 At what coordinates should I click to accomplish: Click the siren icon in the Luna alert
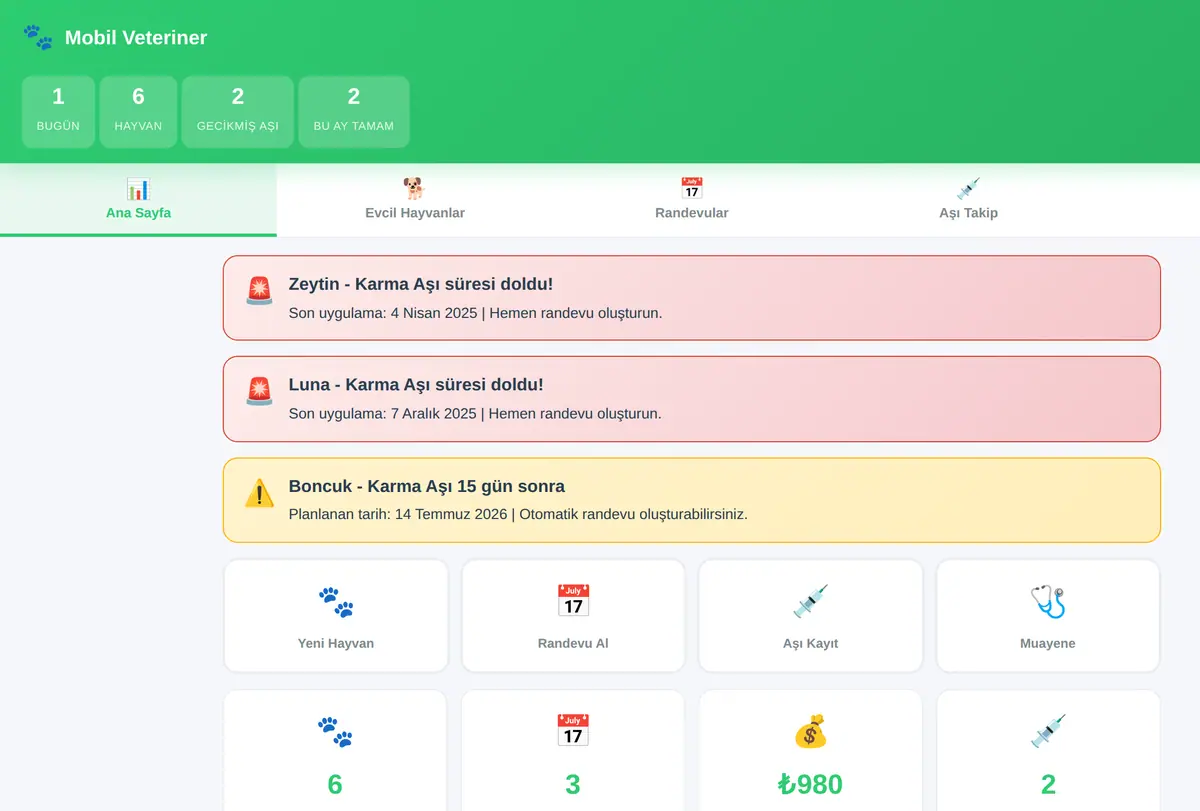[x=259, y=391]
